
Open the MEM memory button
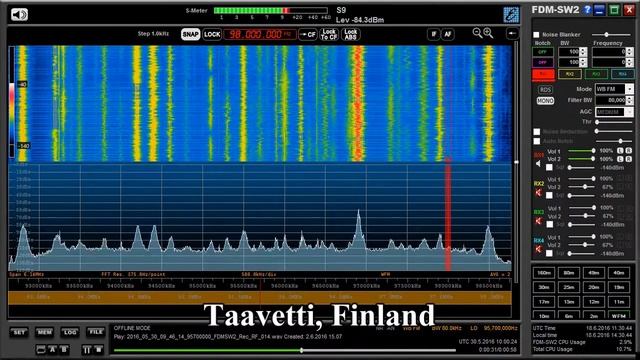44,333
